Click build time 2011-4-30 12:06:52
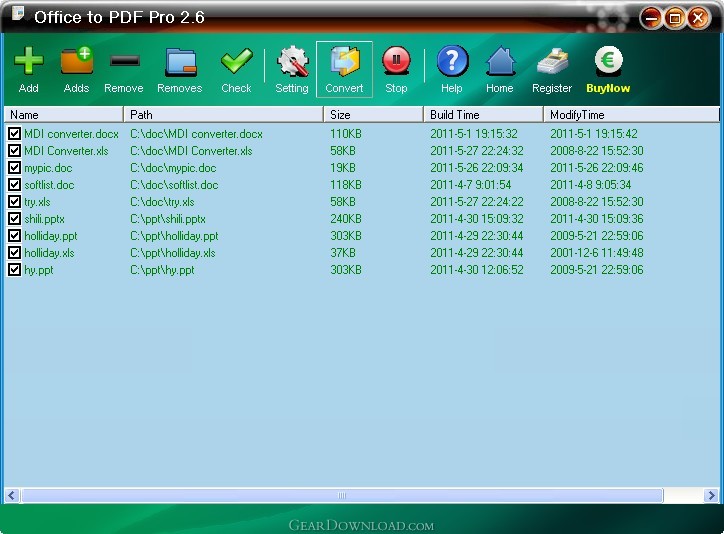724x534 pixels. tap(477, 270)
